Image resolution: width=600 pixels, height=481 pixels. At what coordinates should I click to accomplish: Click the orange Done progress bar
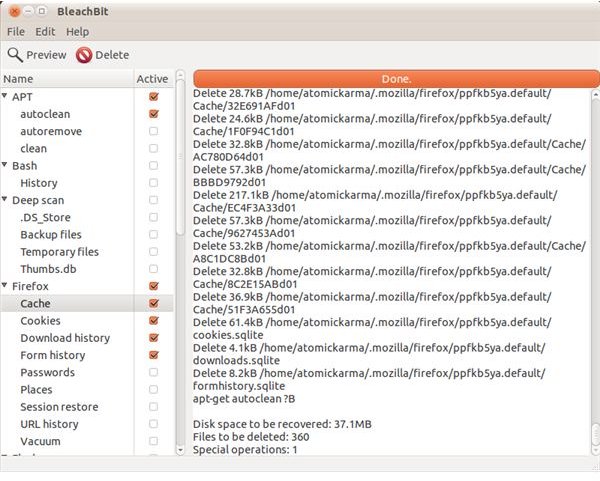[x=396, y=79]
